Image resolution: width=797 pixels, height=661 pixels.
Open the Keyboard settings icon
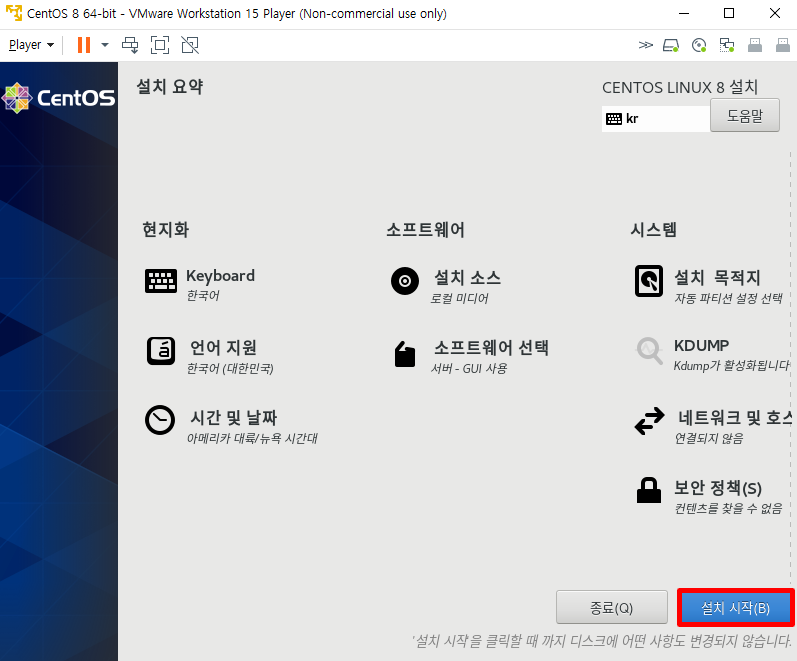coord(161,281)
